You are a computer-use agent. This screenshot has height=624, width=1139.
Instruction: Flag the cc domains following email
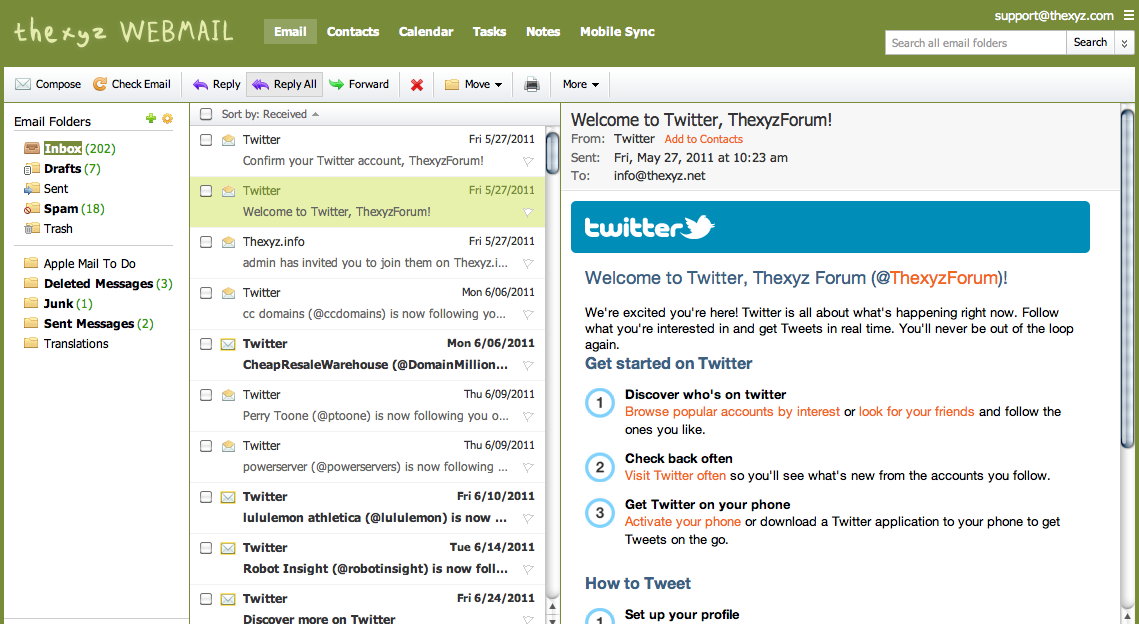[528, 315]
